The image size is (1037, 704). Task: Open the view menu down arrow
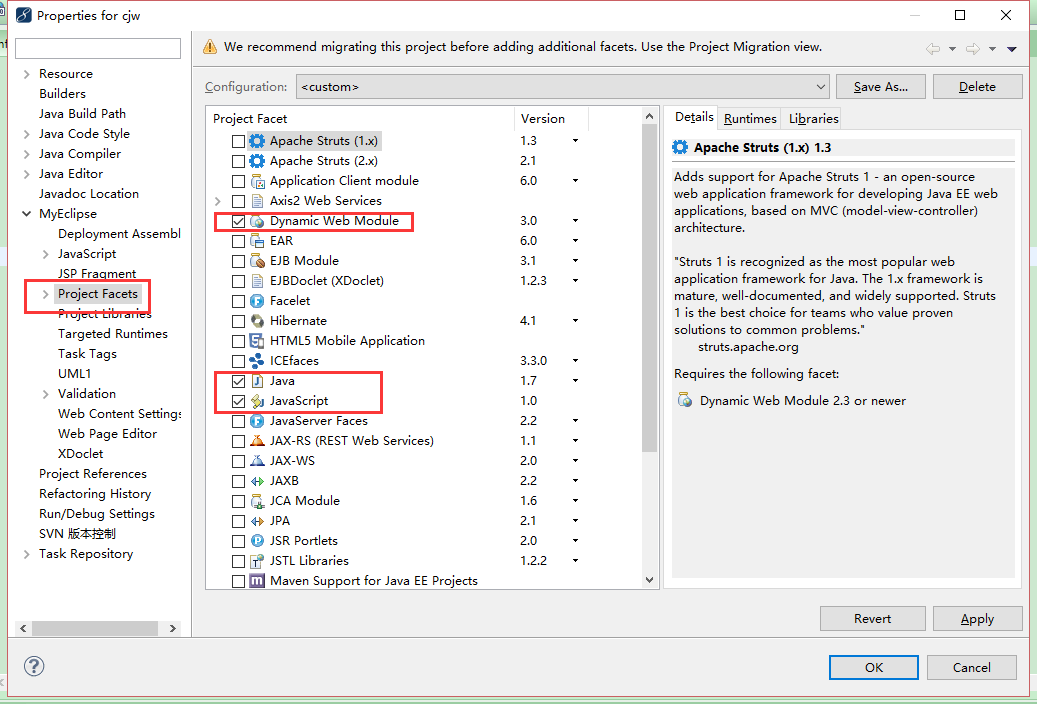pyautogui.click(x=1012, y=49)
